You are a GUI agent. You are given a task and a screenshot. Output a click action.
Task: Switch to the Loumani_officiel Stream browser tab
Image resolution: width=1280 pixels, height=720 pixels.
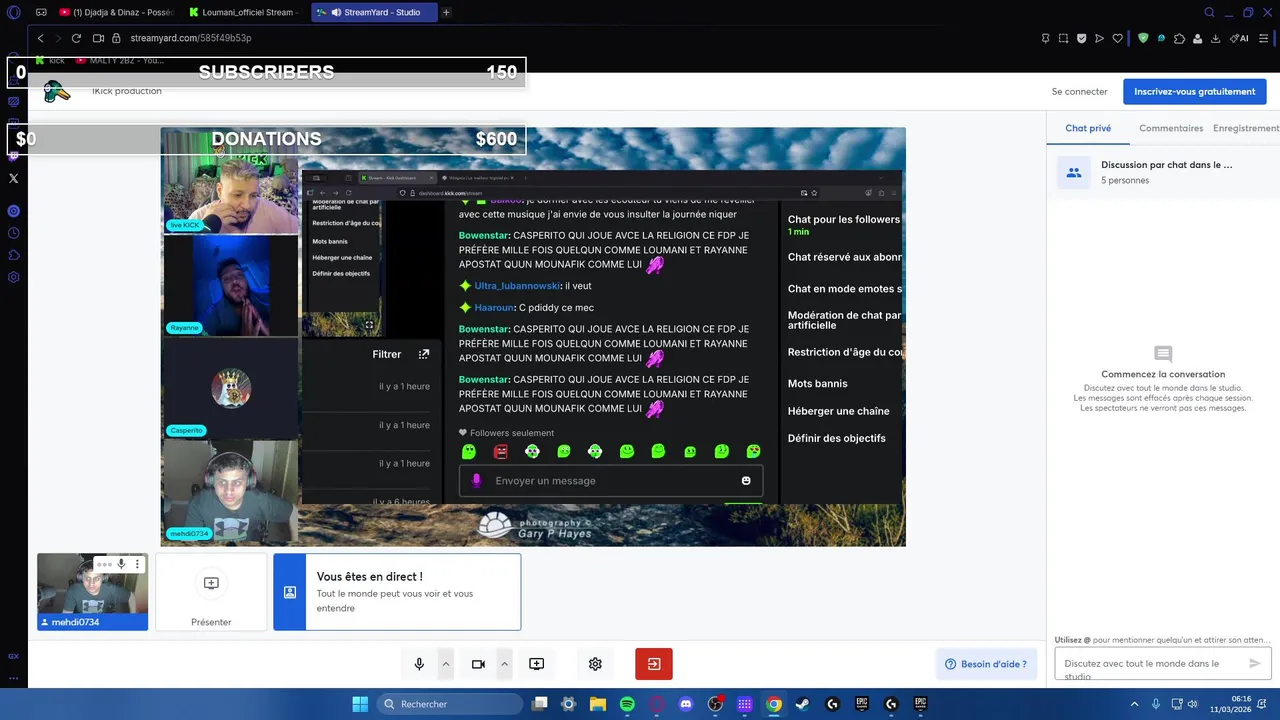click(x=245, y=12)
